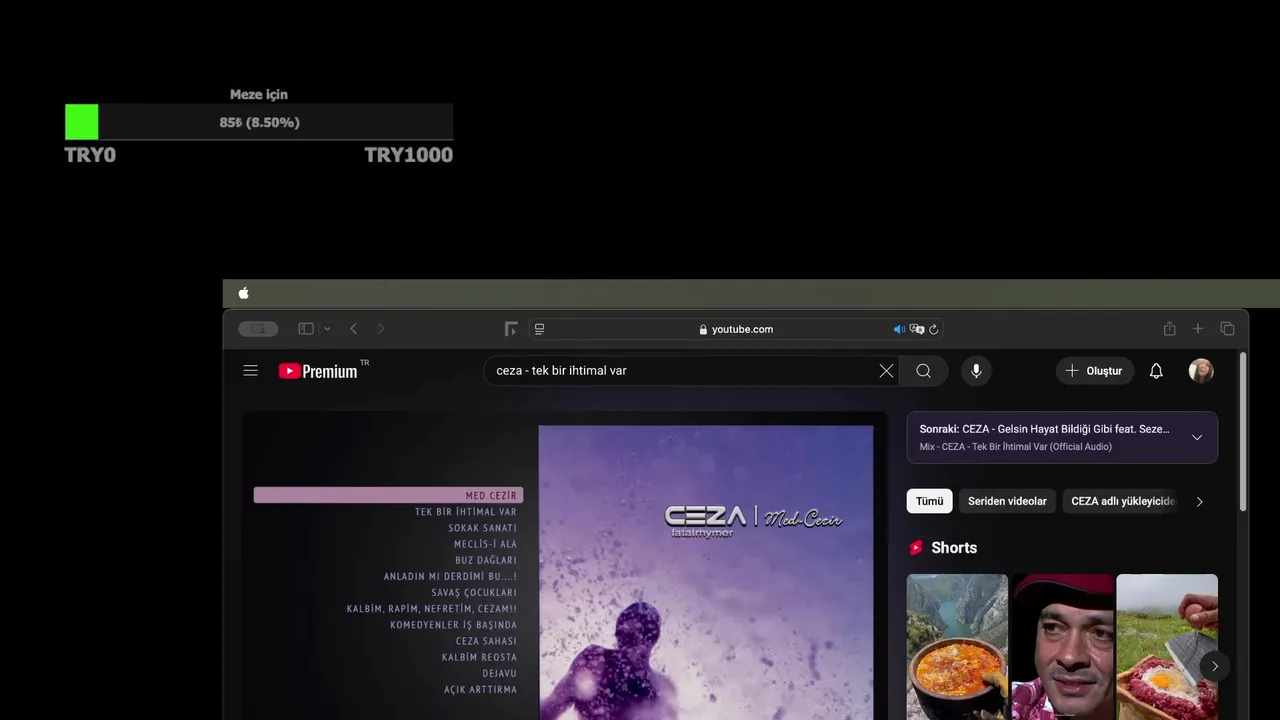Viewport: 1280px width, 720px height.
Task: Show the next Shorts with the round arrow
Action: 1214,666
